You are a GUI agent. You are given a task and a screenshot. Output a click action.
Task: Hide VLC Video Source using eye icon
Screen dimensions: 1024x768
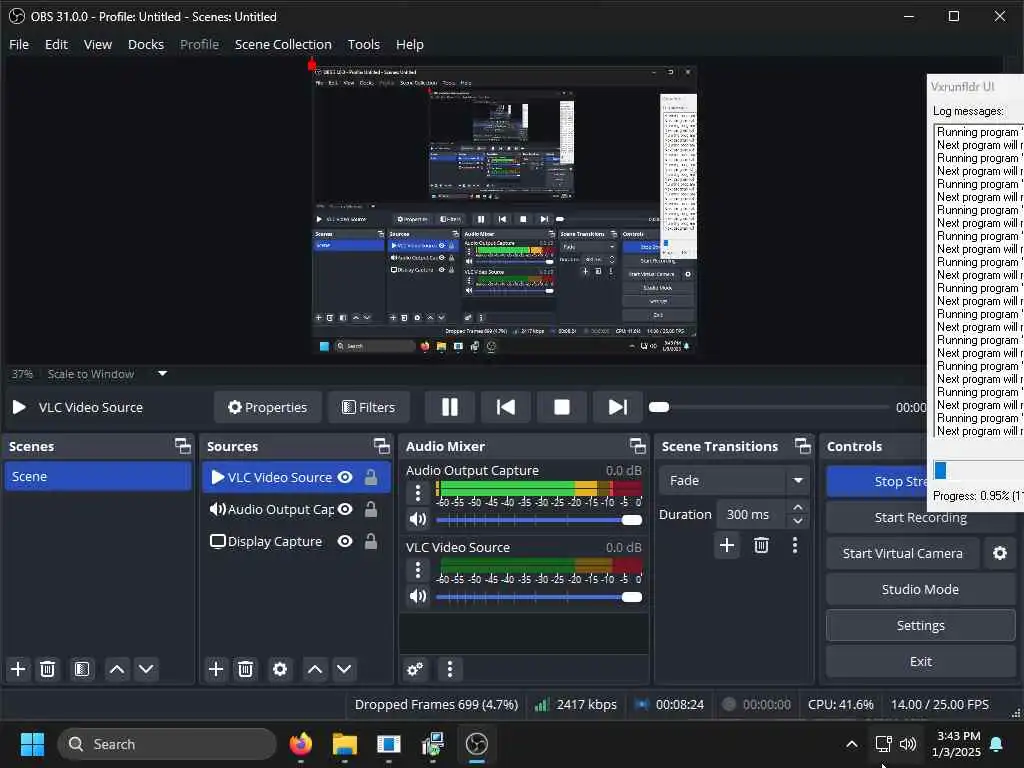(345, 477)
